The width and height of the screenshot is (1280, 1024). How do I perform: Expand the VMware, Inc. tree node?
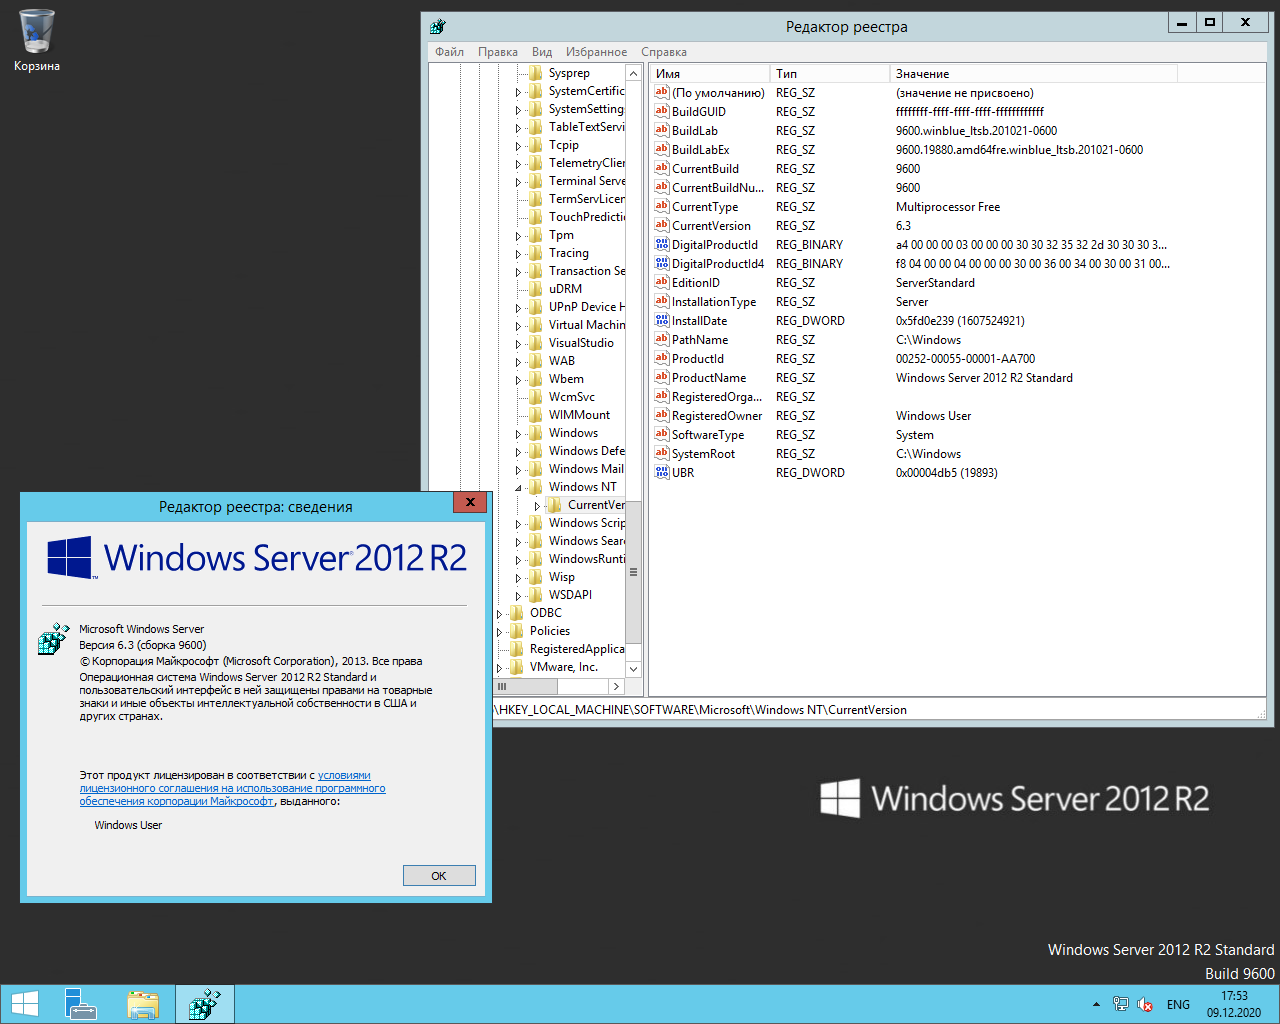pyautogui.click(x=499, y=668)
